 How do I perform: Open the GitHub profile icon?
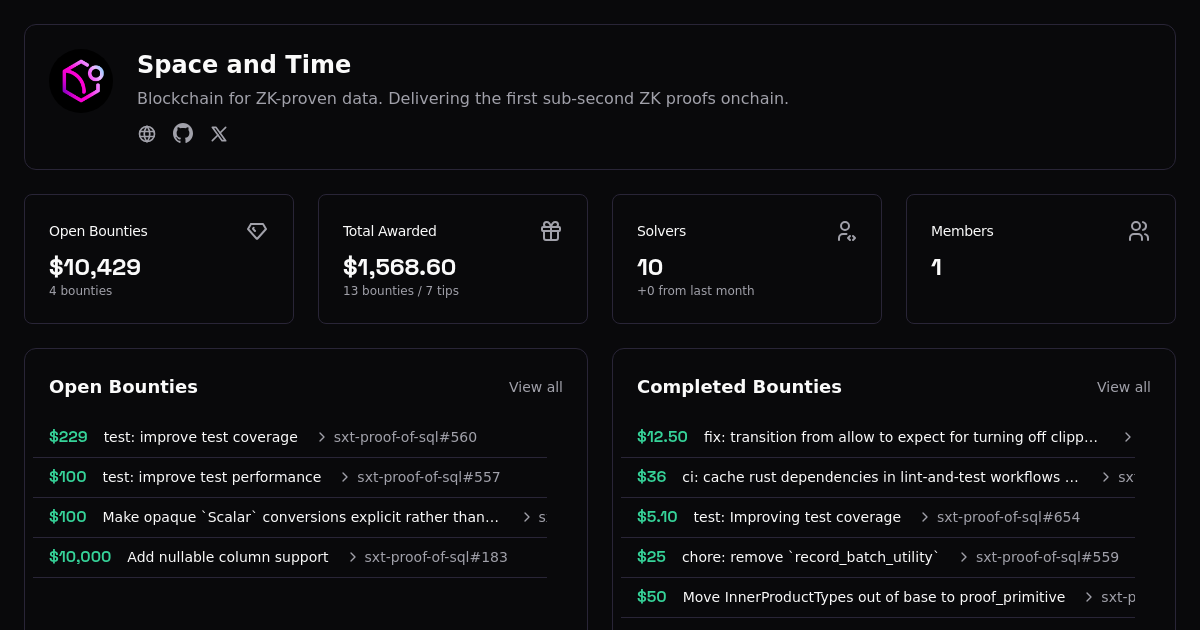[183, 134]
